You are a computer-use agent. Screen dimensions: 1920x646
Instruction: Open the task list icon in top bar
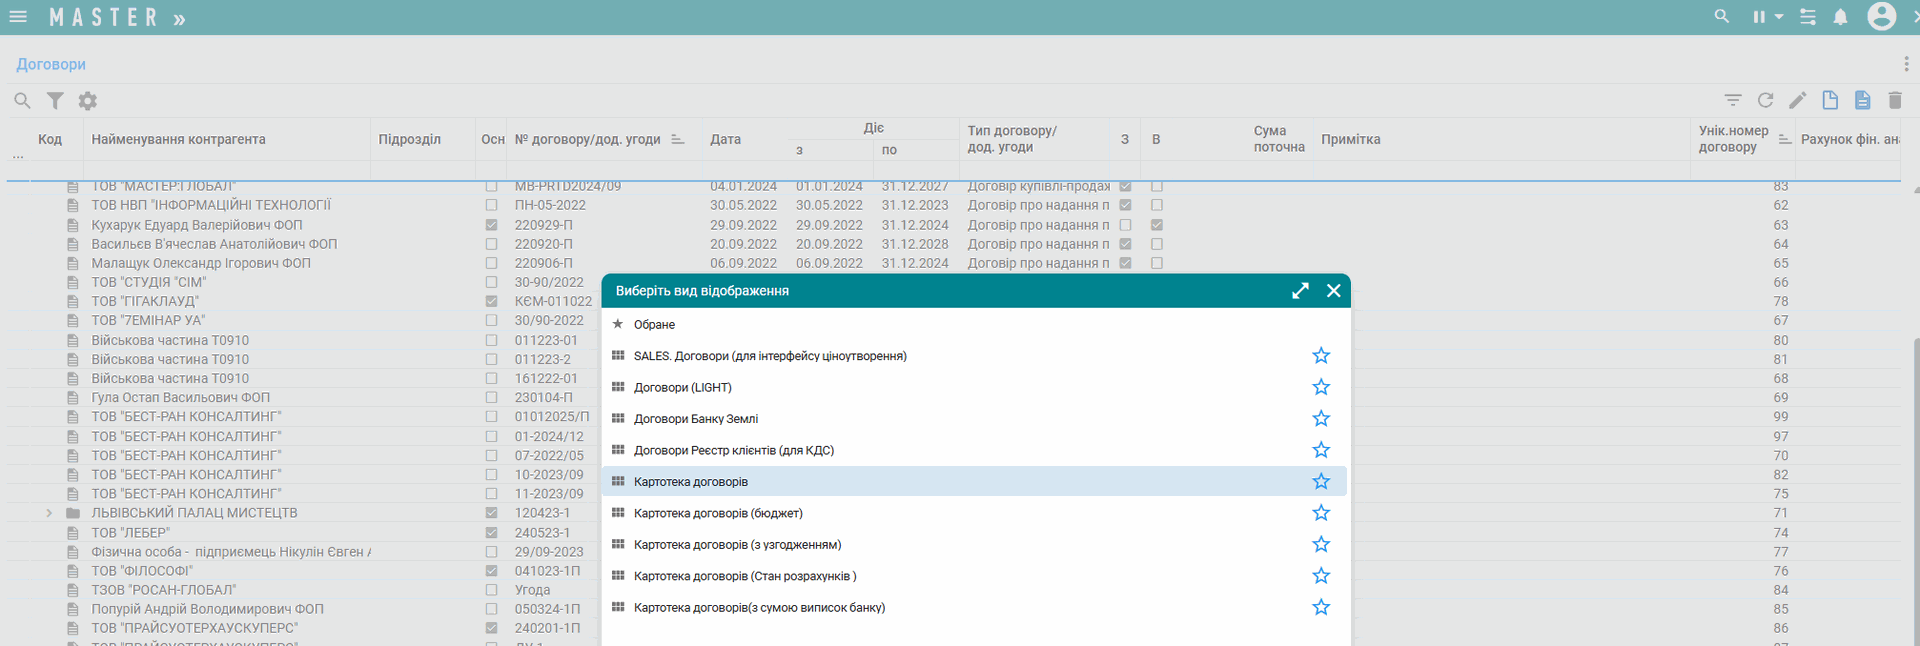click(1808, 17)
